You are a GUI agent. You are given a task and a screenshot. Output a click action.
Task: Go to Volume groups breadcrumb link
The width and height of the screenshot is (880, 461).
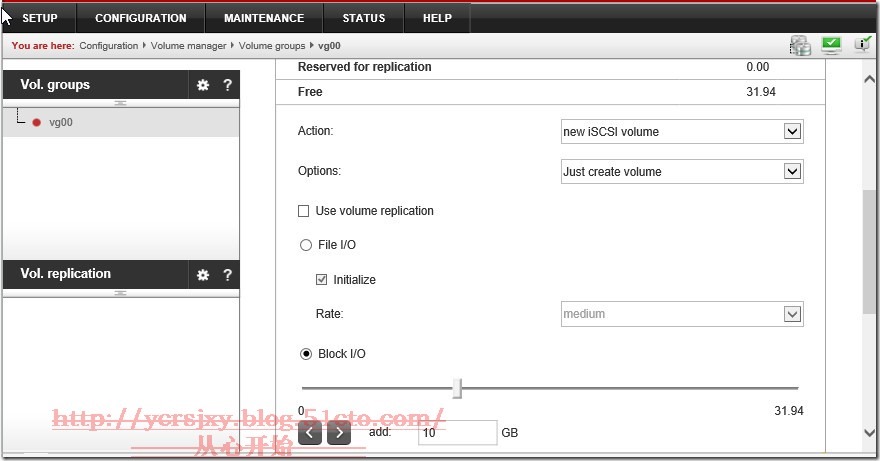click(272, 45)
